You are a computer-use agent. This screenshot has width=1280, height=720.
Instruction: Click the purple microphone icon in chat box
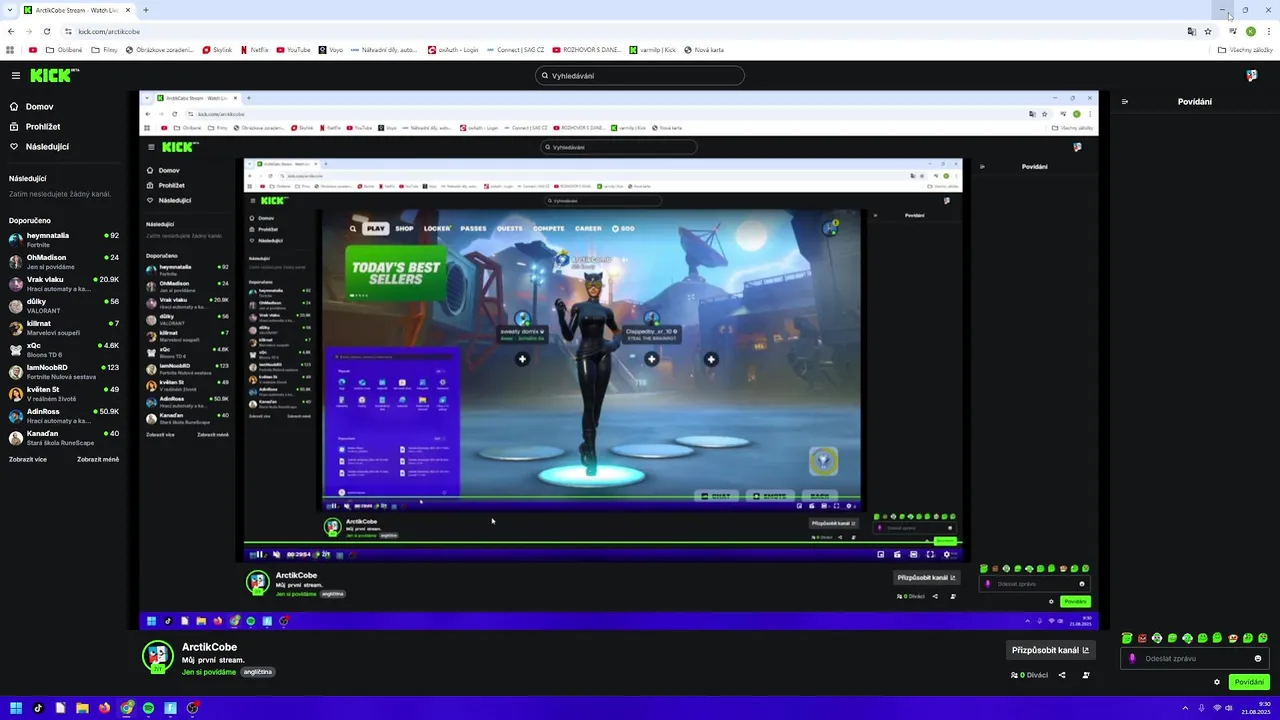point(1132,658)
